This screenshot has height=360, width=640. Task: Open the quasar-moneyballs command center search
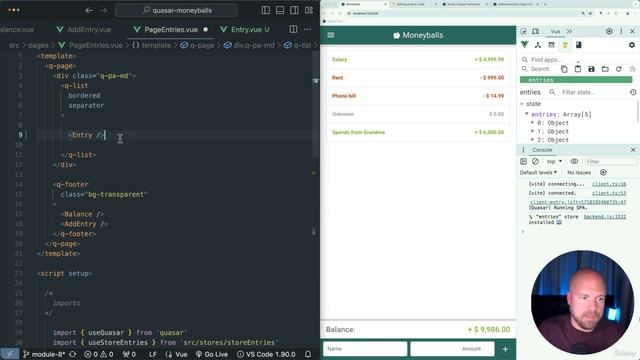[x=176, y=10]
